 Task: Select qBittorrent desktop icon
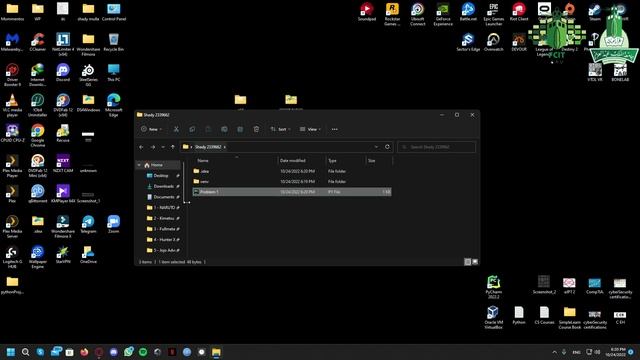(x=38, y=194)
